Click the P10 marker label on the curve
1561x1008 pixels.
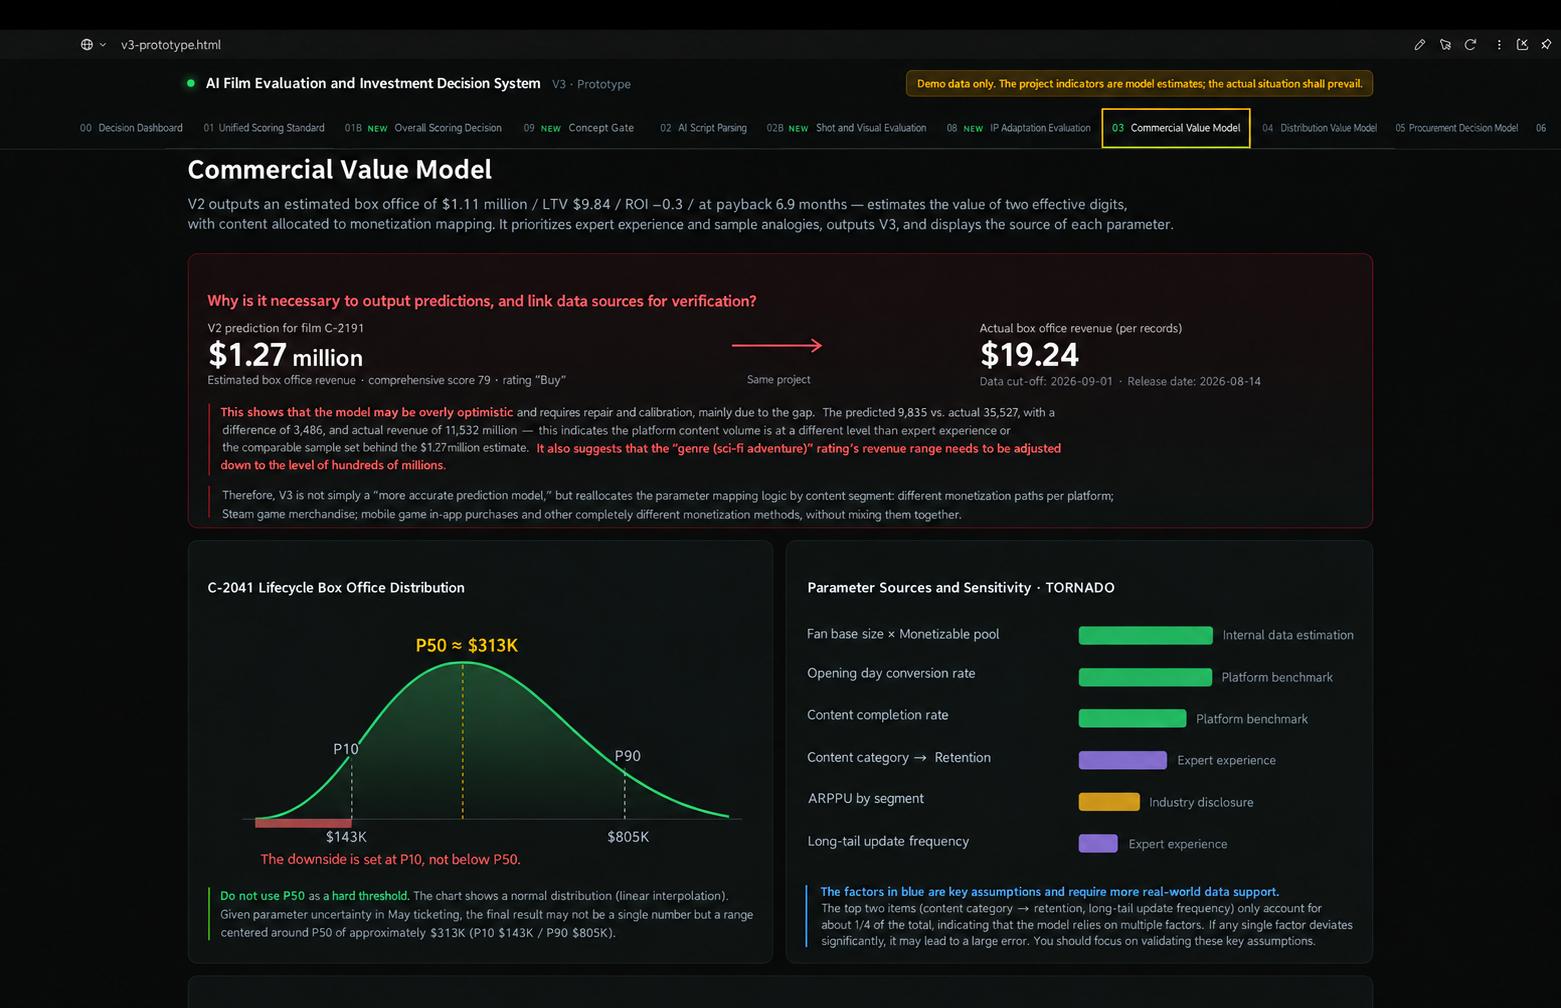point(346,749)
